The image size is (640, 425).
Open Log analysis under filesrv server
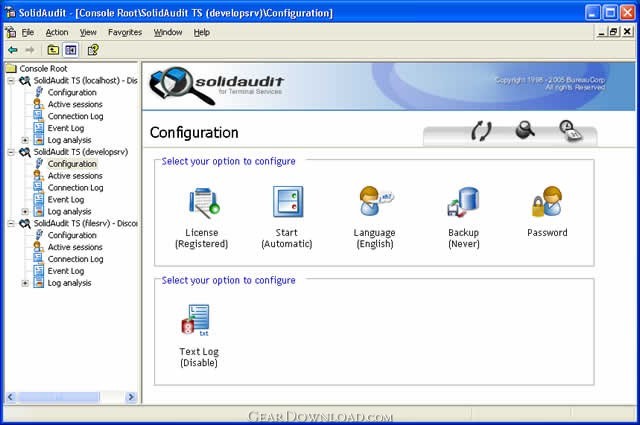click(69, 283)
